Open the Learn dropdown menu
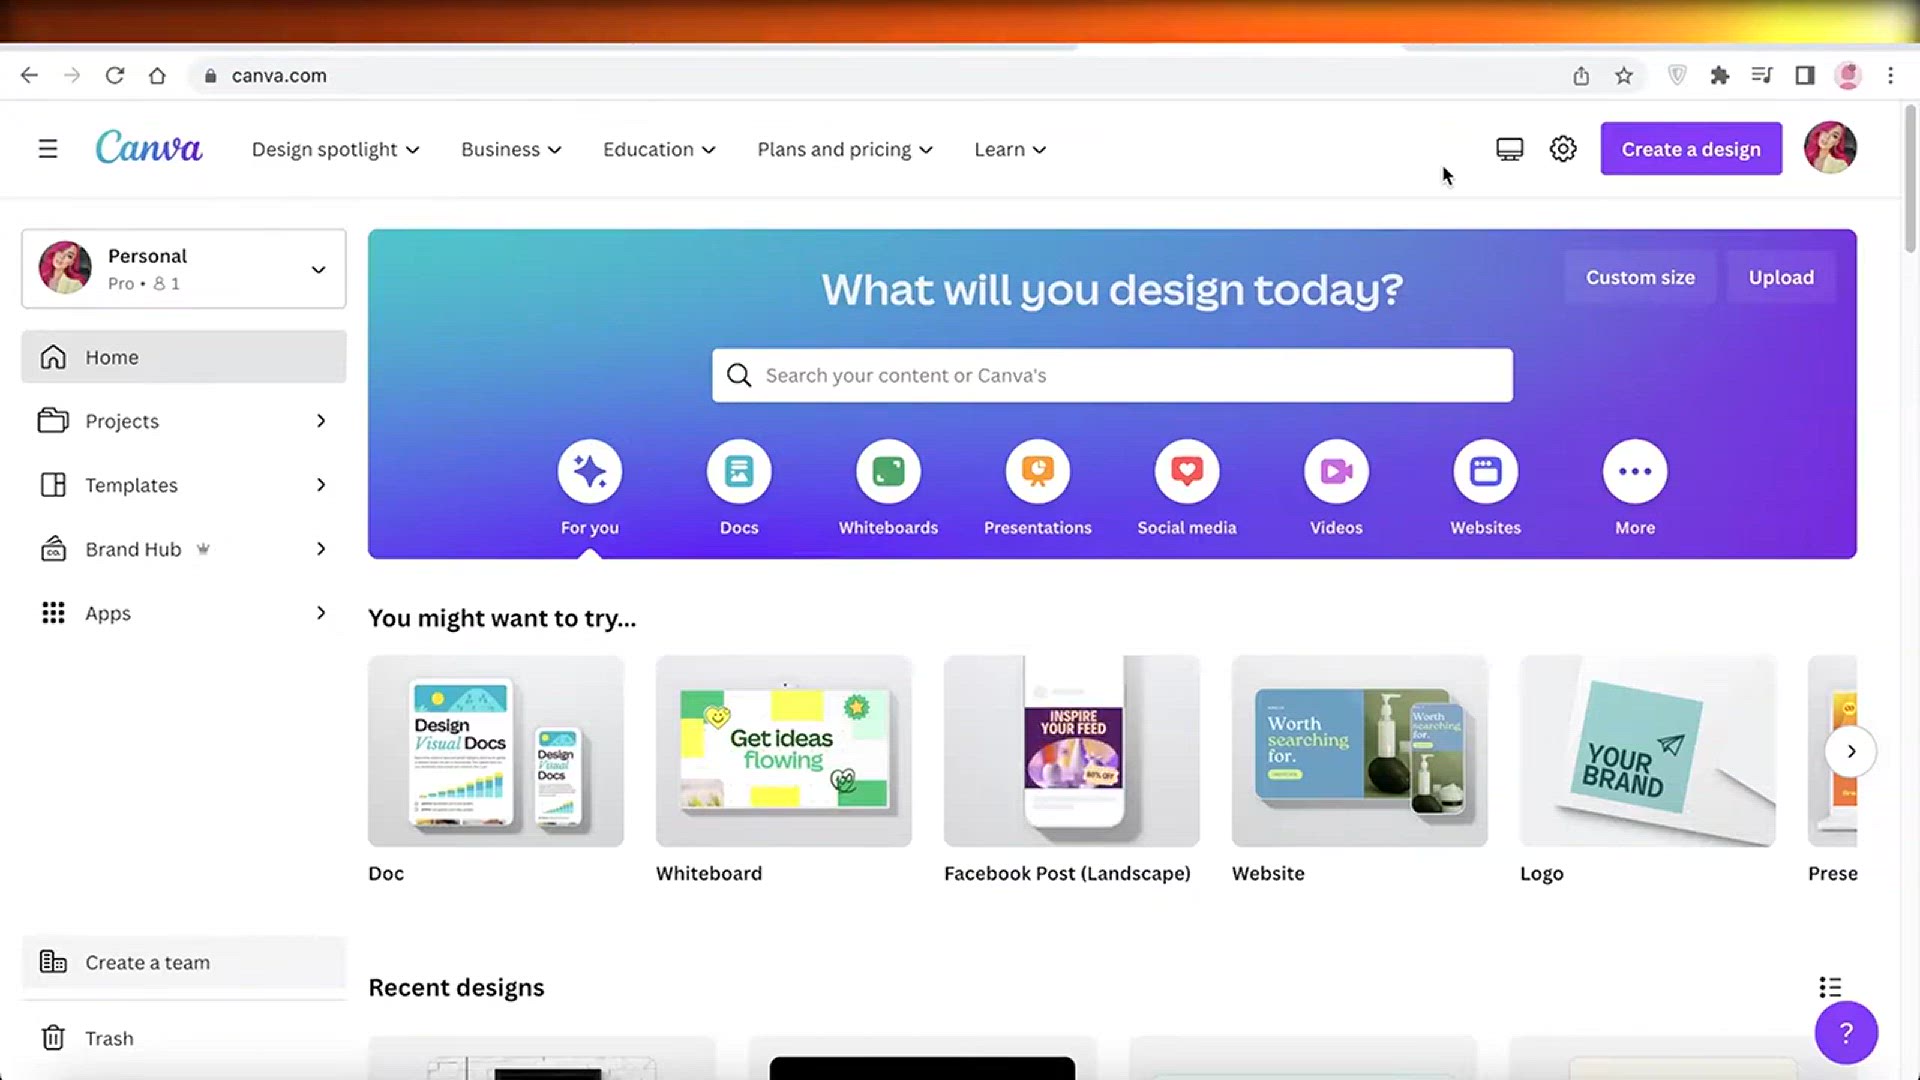This screenshot has width=1920, height=1080. pos(1010,149)
